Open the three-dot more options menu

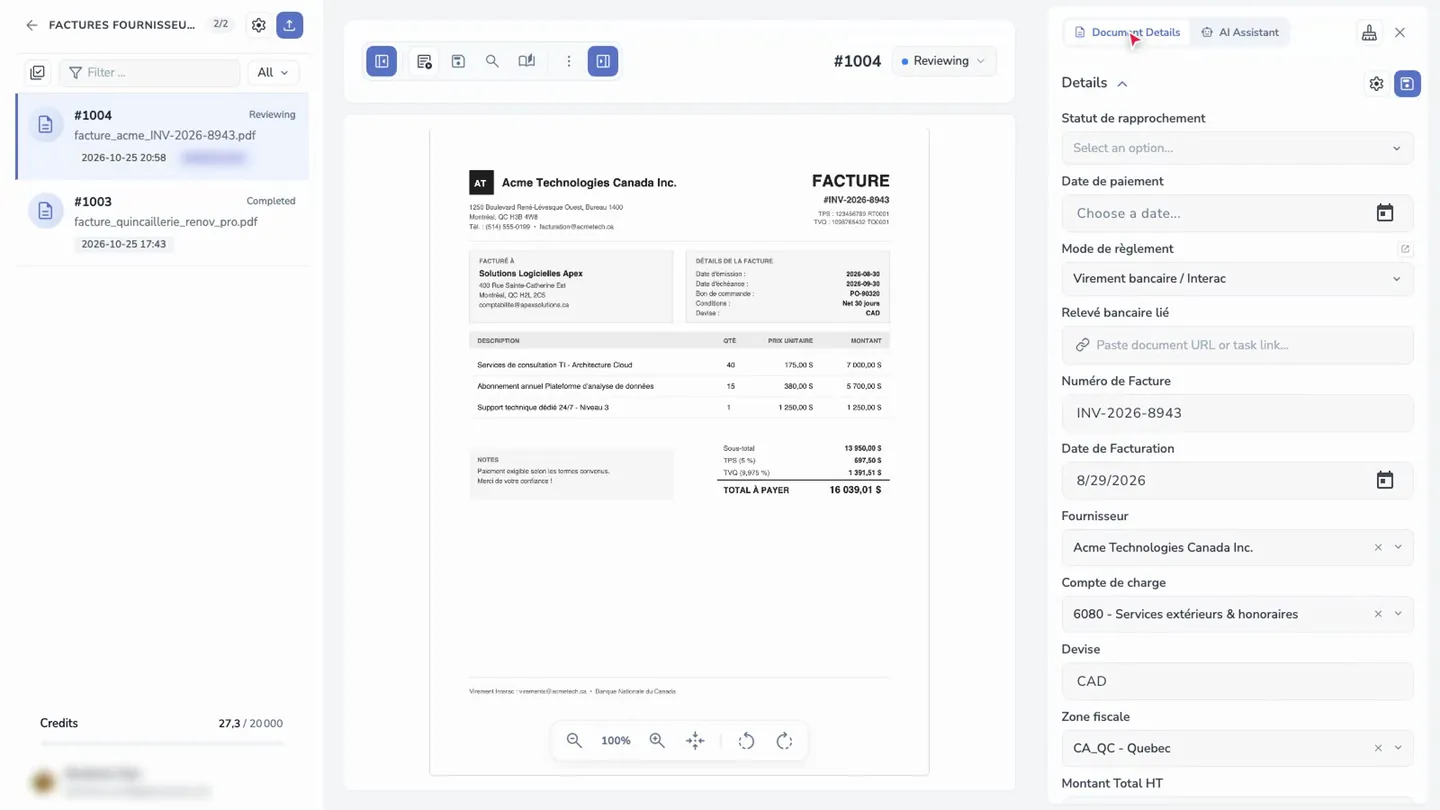569,61
